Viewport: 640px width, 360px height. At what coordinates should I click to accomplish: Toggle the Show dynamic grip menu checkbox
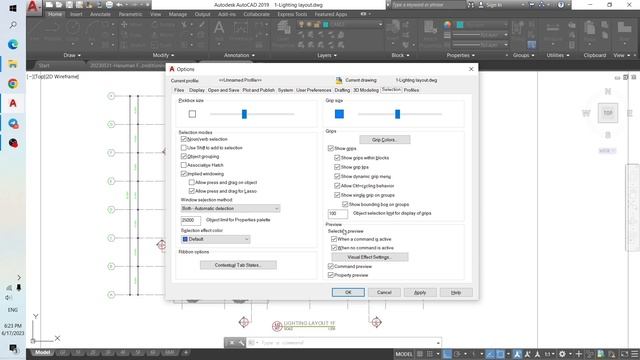click(337, 176)
